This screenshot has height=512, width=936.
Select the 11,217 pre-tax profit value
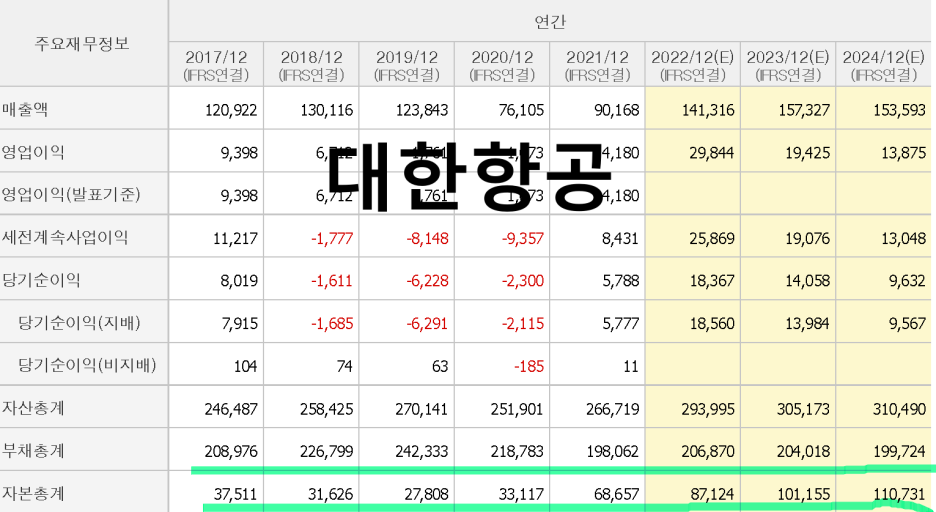[x=235, y=239]
